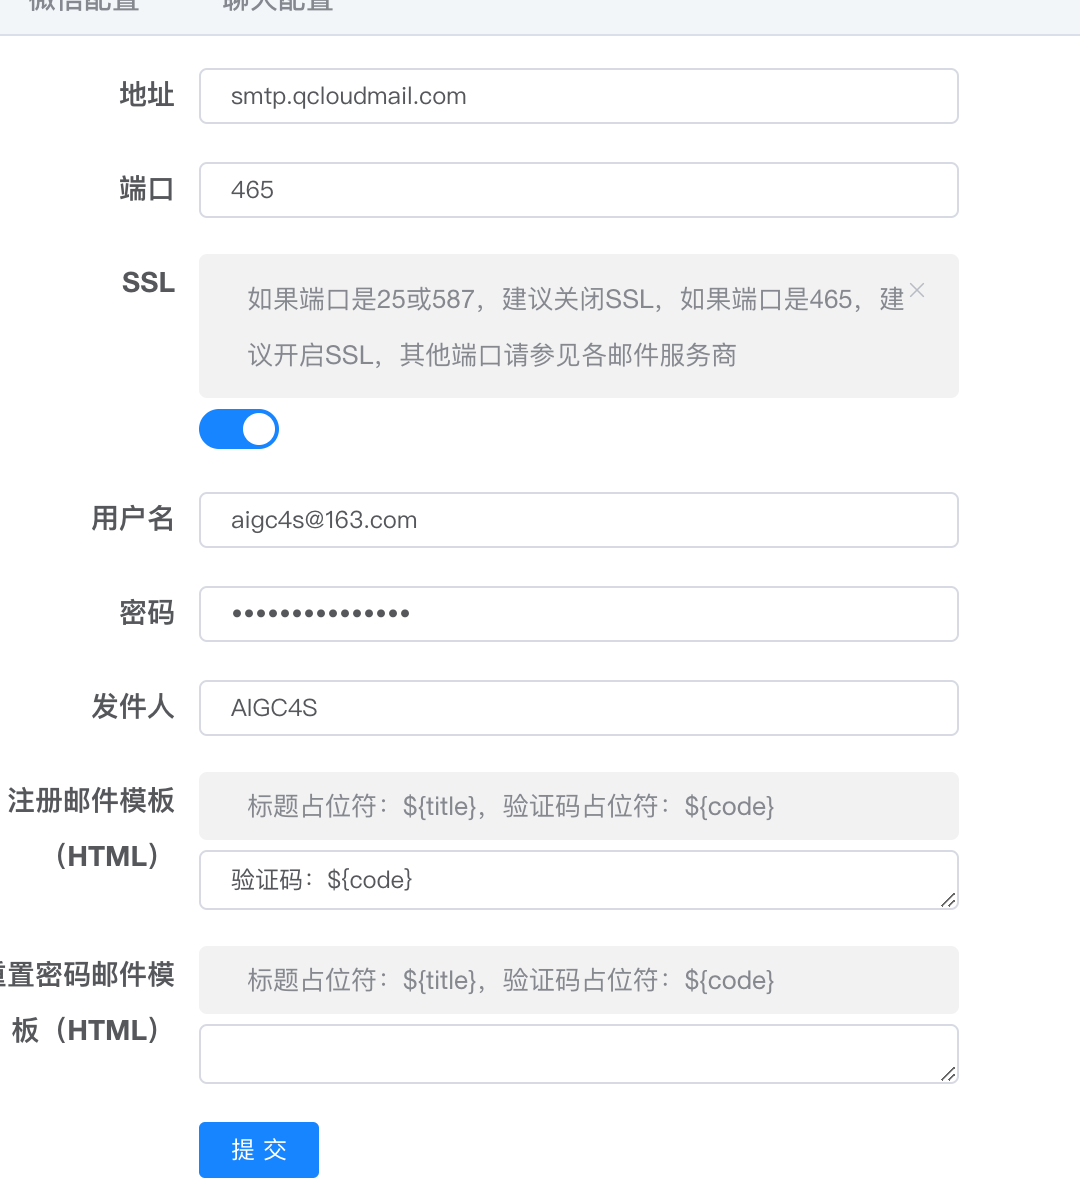The image size is (1080, 1192).
Task: Click into the masked password field
Action: coord(578,613)
